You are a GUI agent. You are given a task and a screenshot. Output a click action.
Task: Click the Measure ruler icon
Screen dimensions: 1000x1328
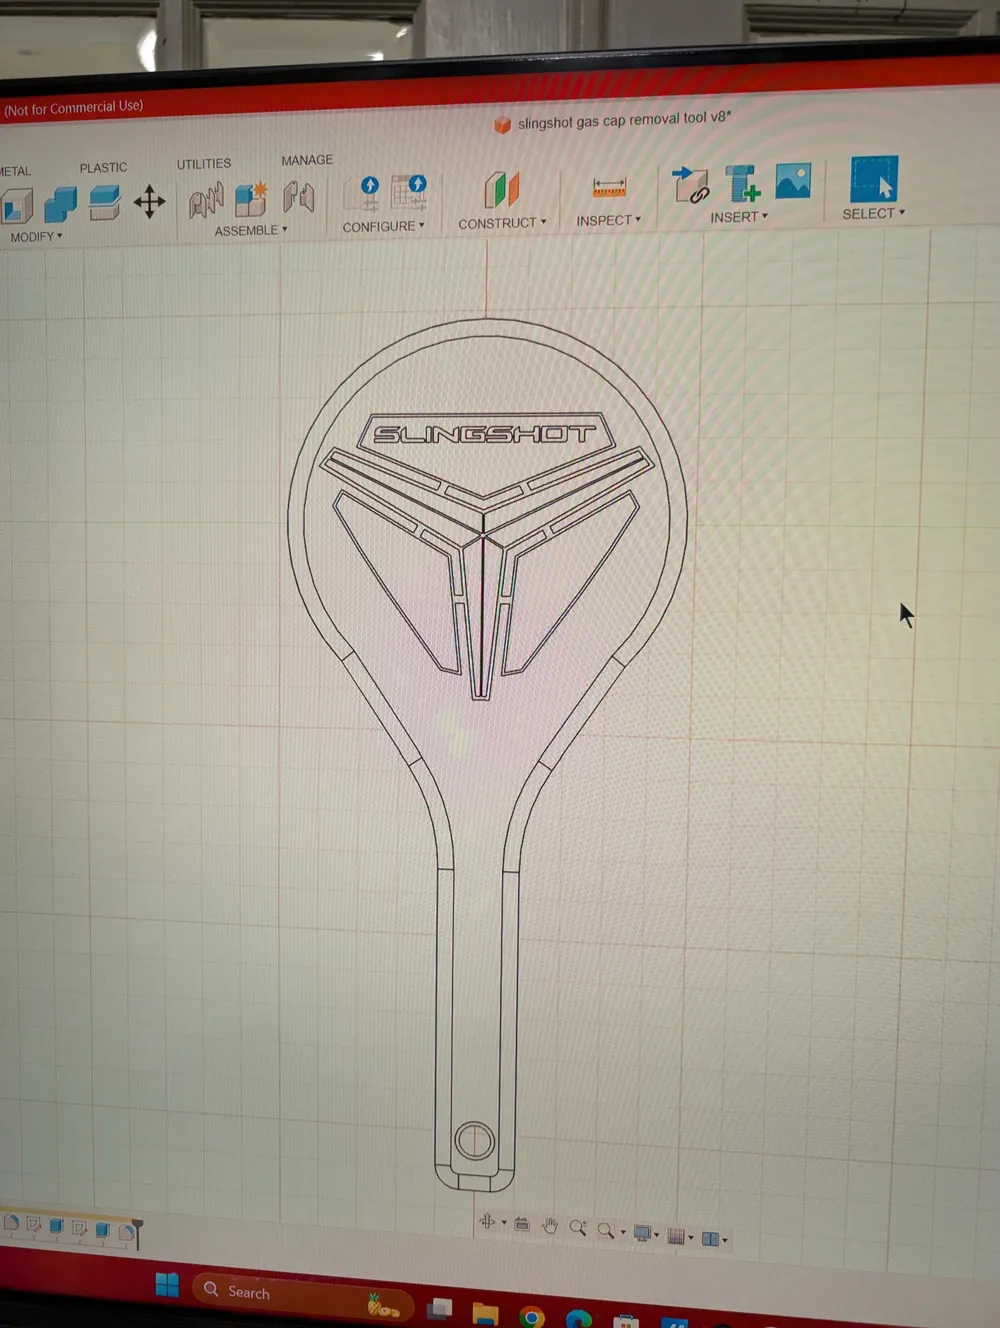coord(609,187)
